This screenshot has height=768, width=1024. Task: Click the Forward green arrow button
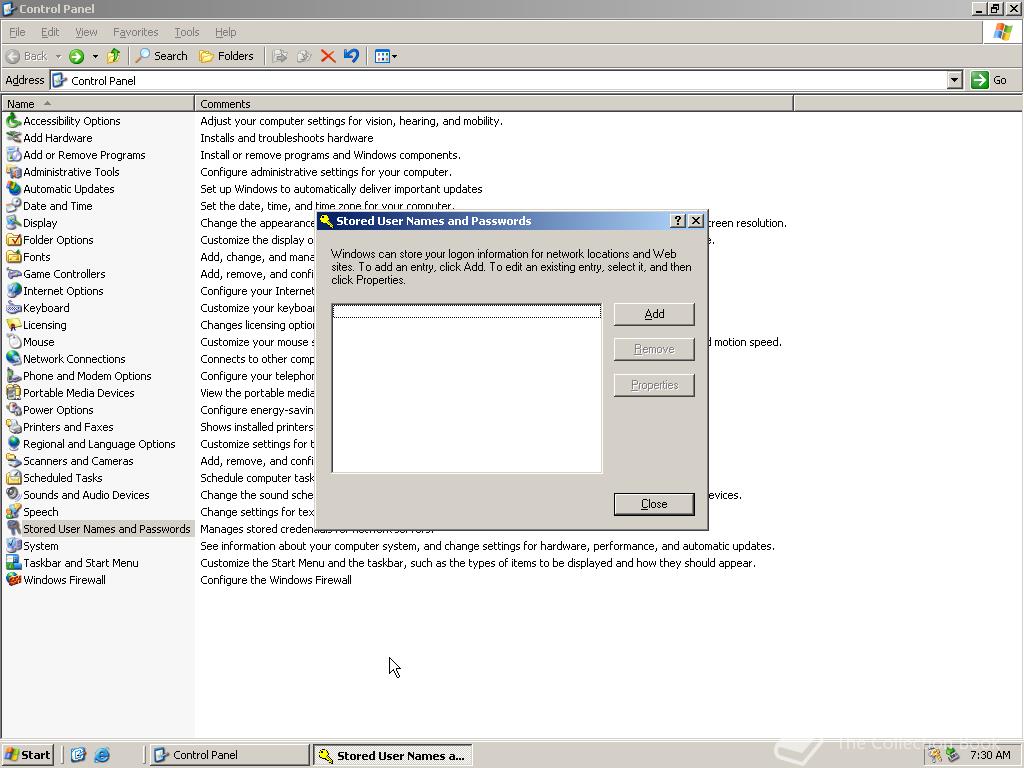76,56
